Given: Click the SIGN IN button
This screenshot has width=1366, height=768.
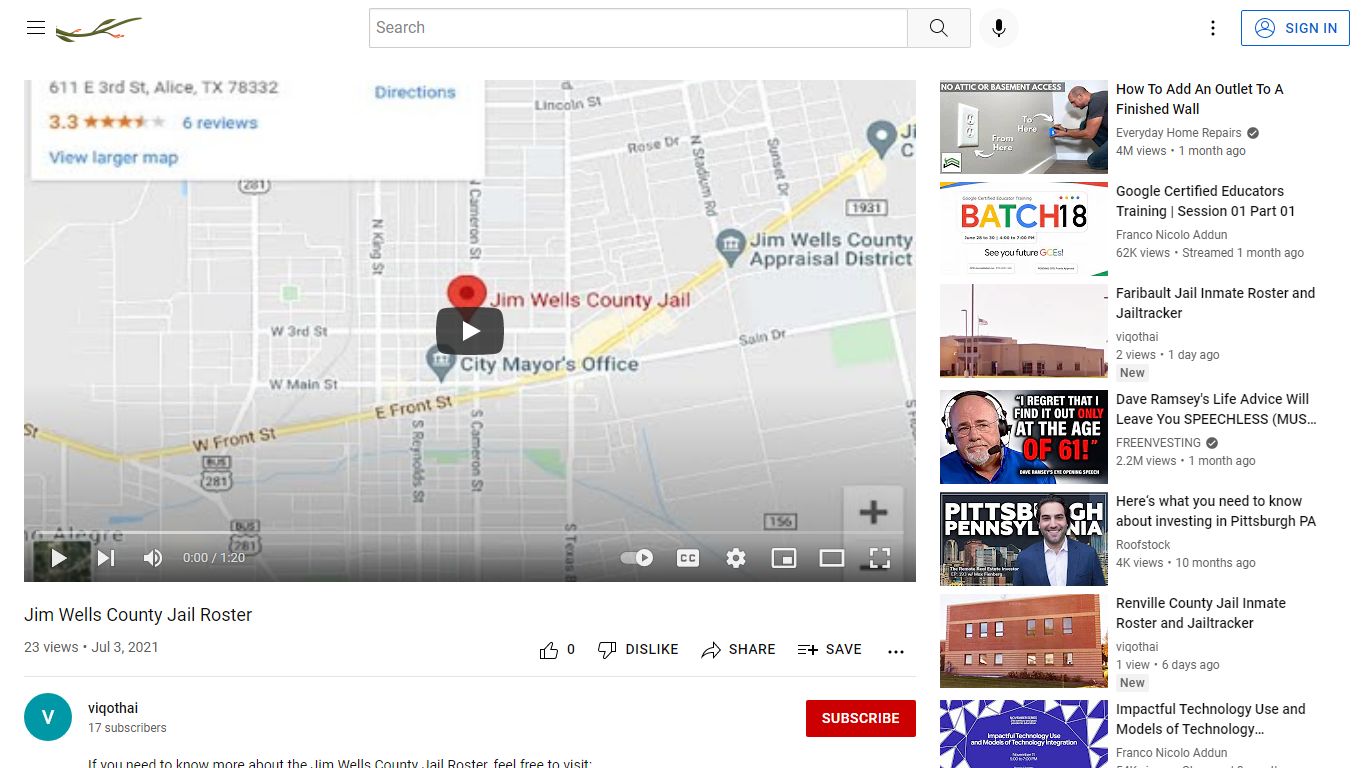Looking at the screenshot, I should (x=1295, y=28).
